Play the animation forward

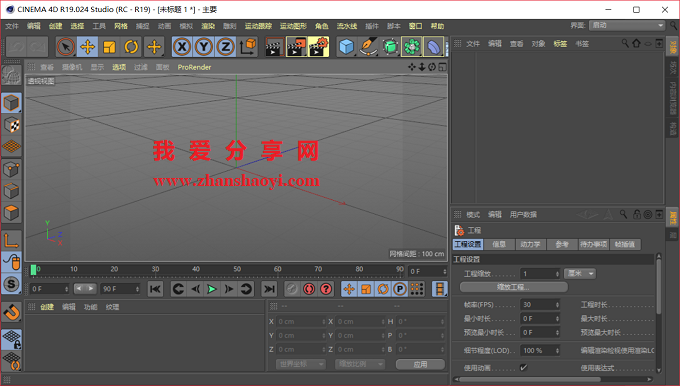pyautogui.click(x=212, y=289)
